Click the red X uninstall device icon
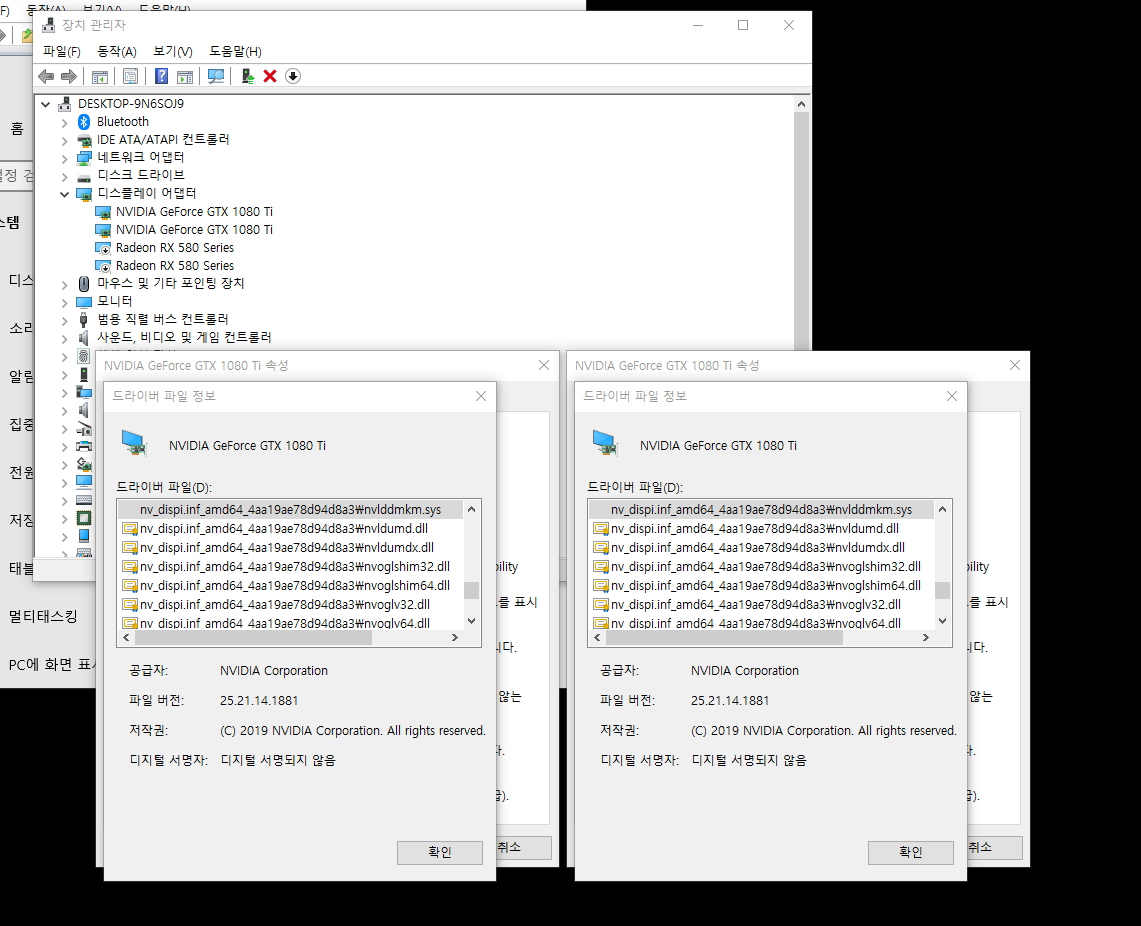Image resolution: width=1141 pixels, height=926 pixels. click(x=270, y=76)
